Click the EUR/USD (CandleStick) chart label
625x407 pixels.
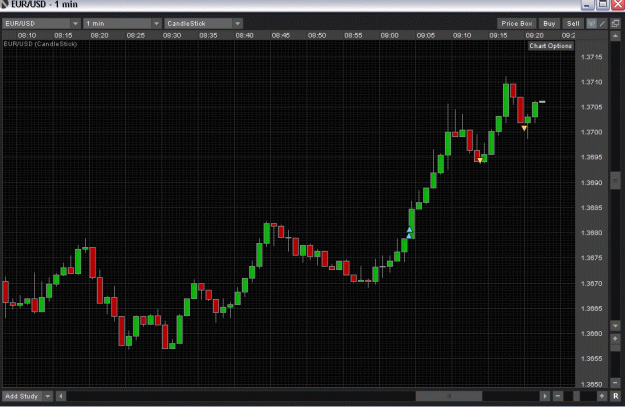pos(40,44)
